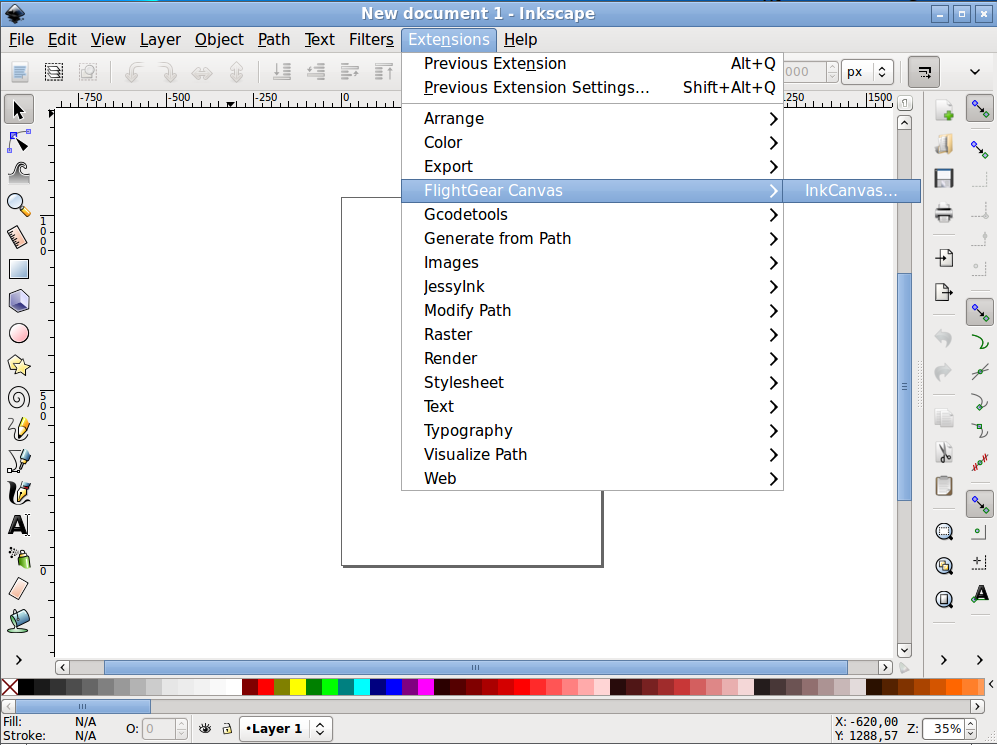The image size is (997, 745).
Task: Select the Pencil freehand tool
Action: pyautogui.click(x=18, y=429)
